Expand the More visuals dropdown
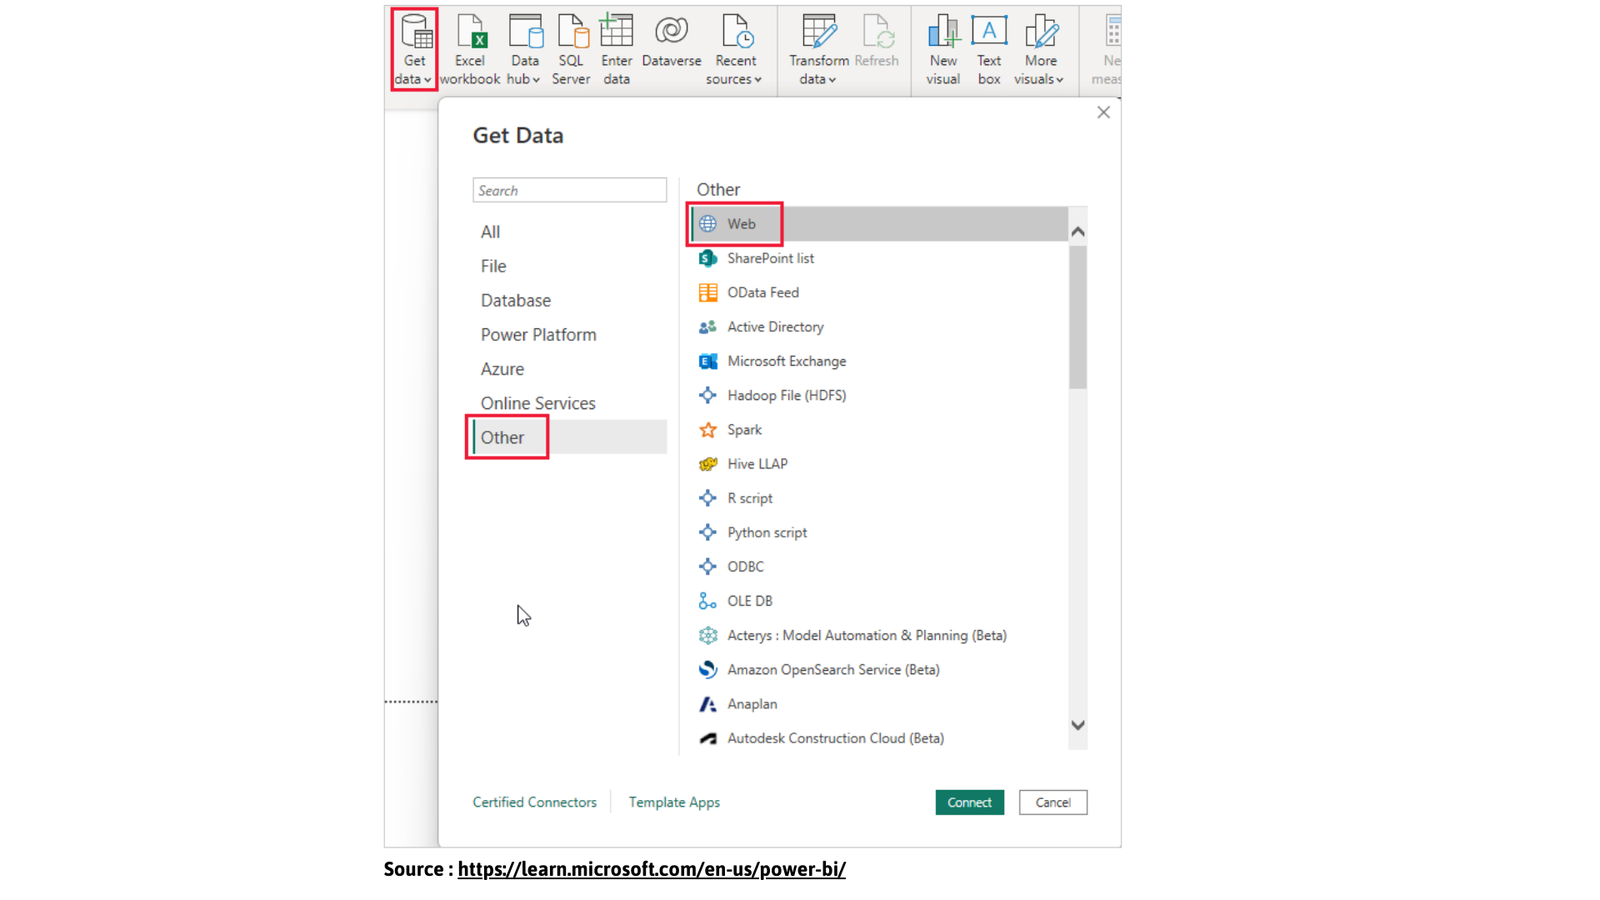The height and width of the screenshot is (900, 1600). coord(1040,49)
